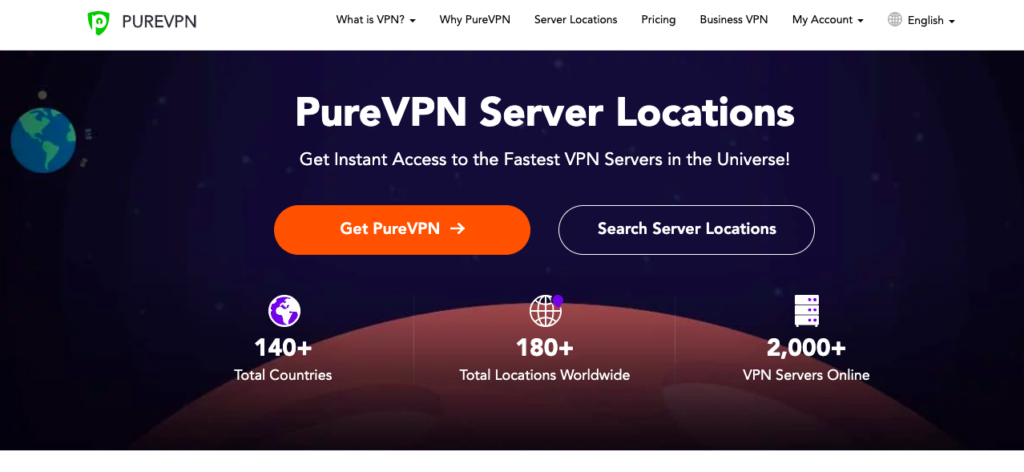The height and width of the screenshot is (472, 1024).
Task: Click the web globe Locations Worldwide icon
Action: (546, 311)
